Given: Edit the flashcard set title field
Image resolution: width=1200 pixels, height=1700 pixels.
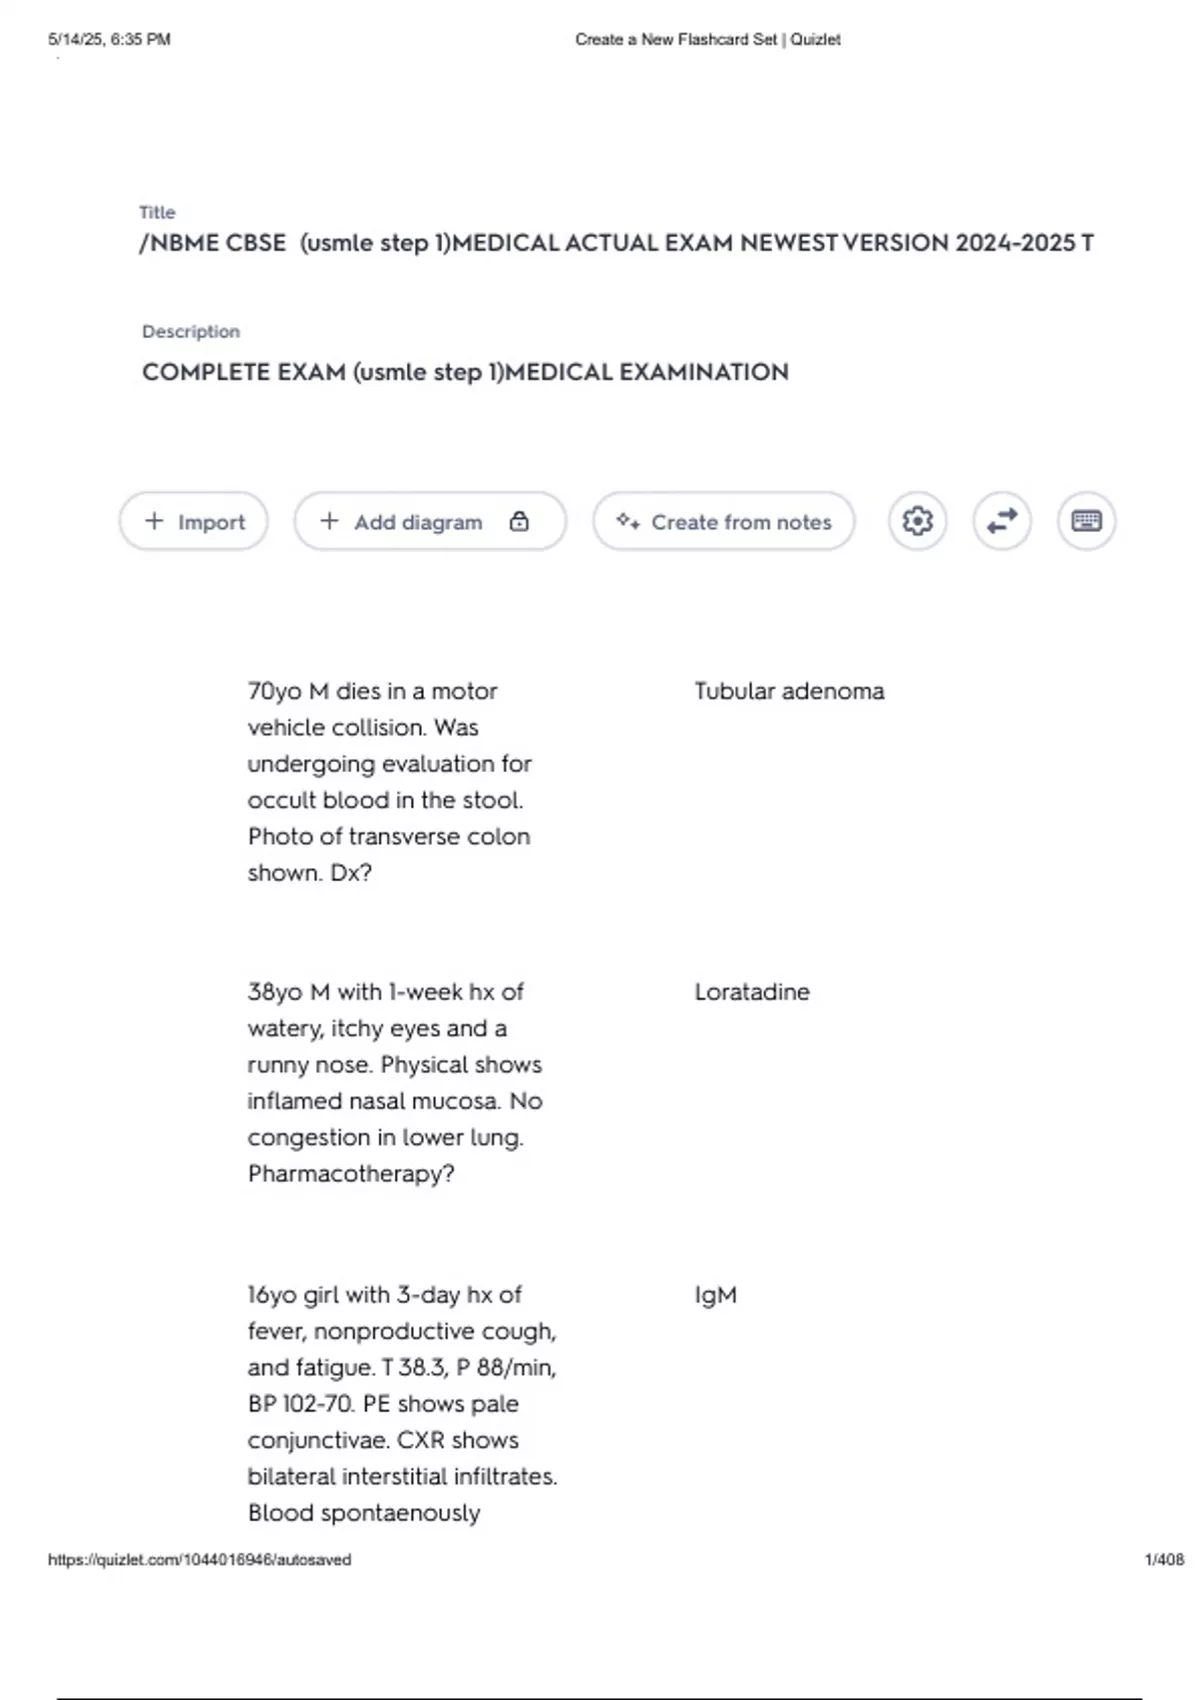Looking at the screenshot, I should point(616,243).
